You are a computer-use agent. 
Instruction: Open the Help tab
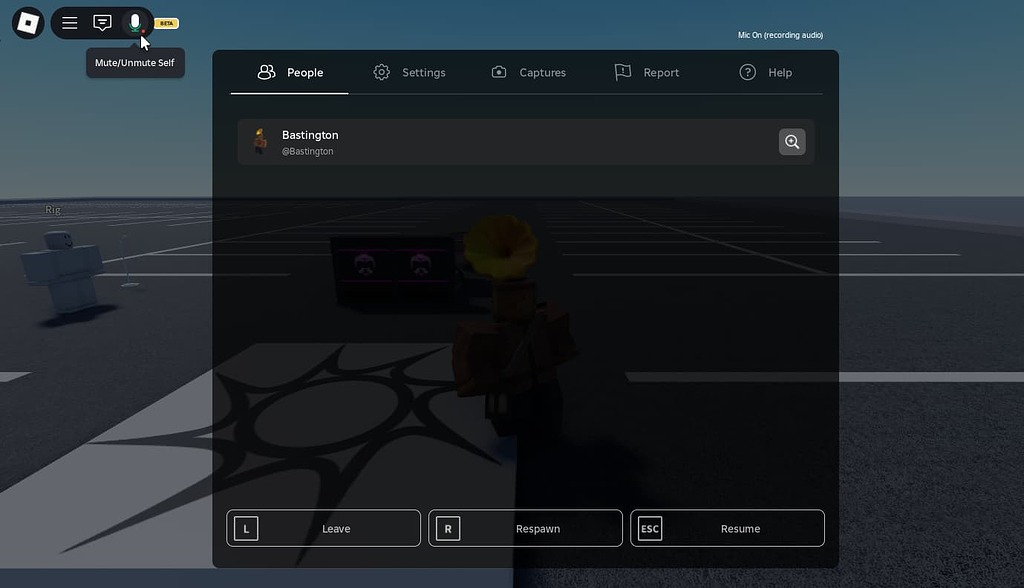[765, 73]
